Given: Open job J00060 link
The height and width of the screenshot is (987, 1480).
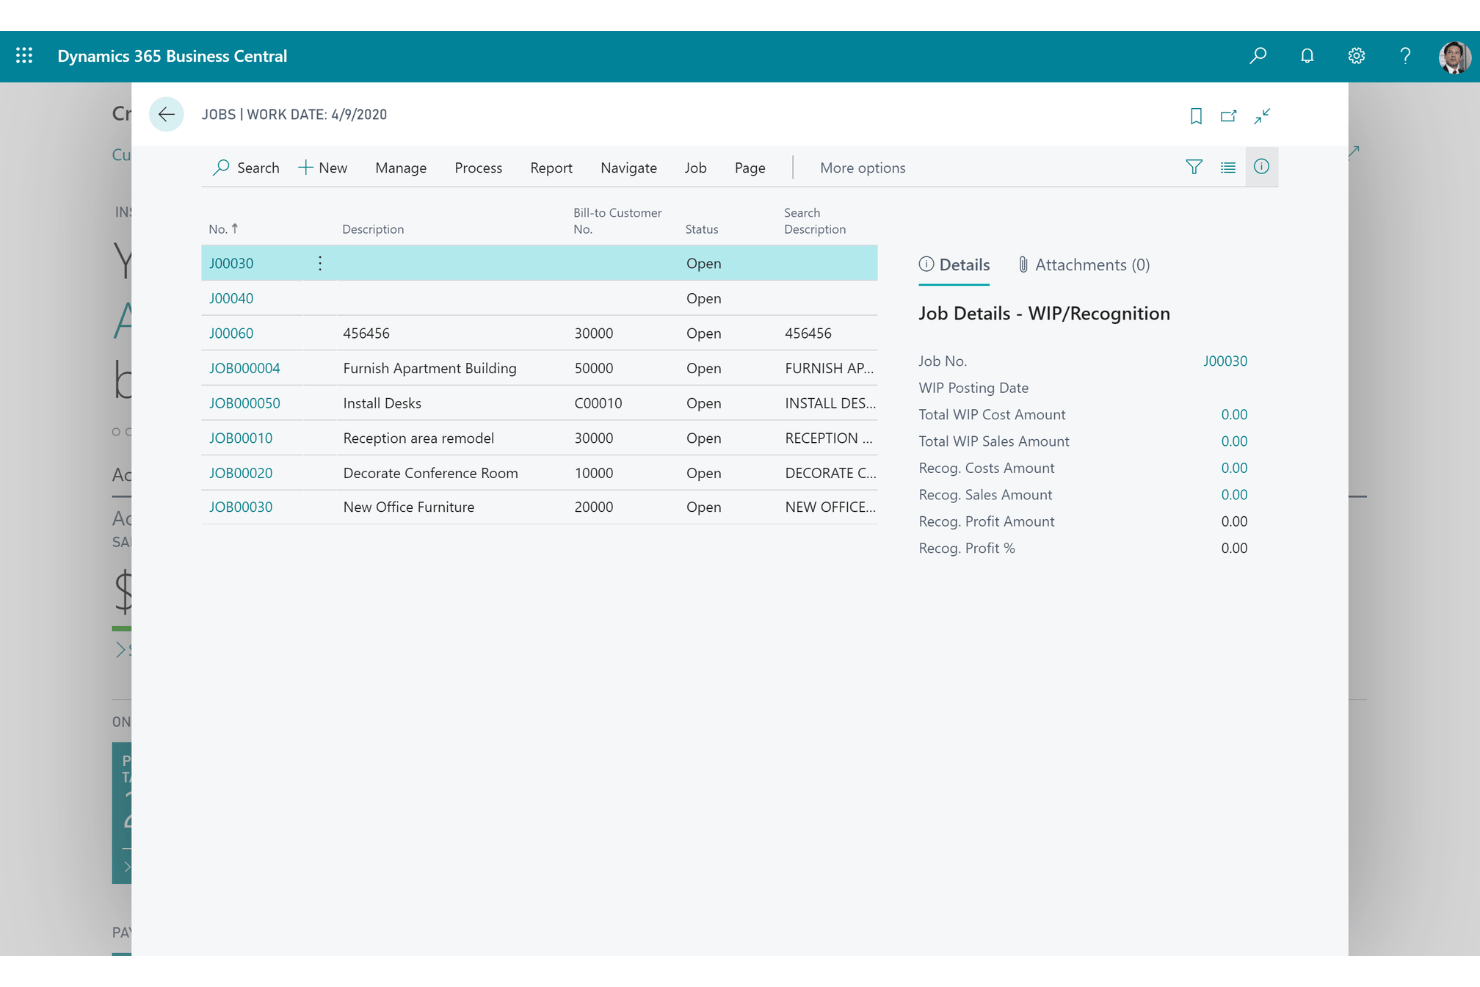Looking at the screenshot, I should click(x=231, y=333).
